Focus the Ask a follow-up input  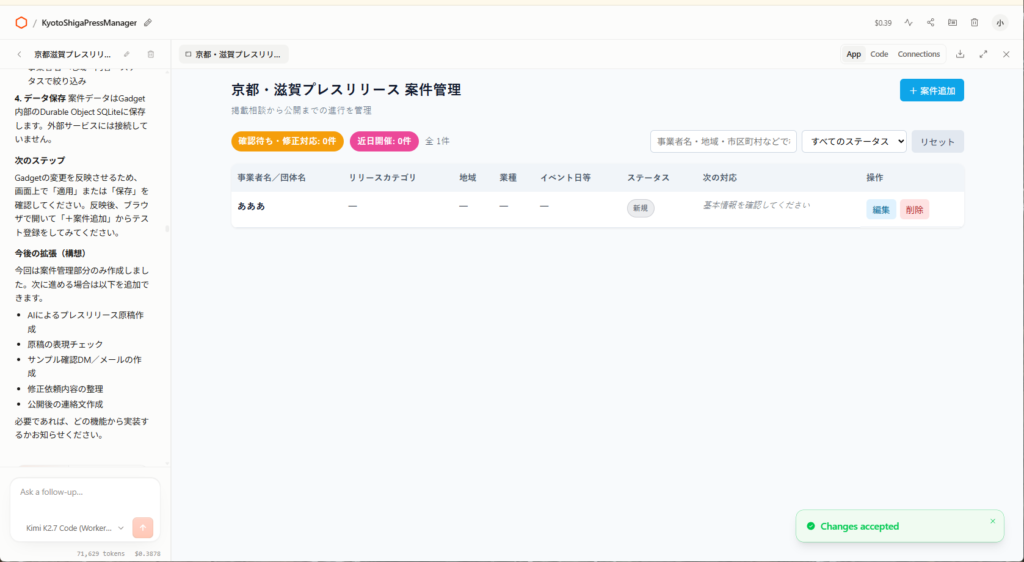click(85, 492)
